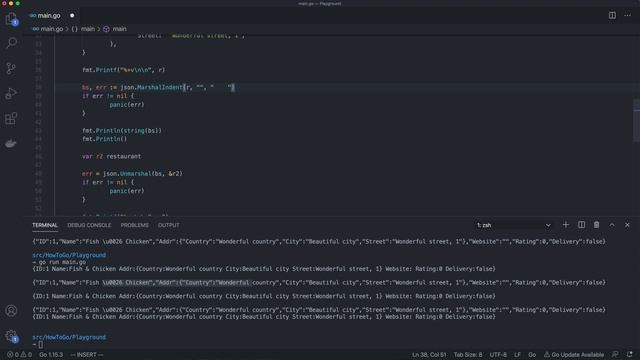Switch to the PROBLEMS tab
Viewport: 640px width, 360px height.
pyautogui.click(x=135, y=225)
